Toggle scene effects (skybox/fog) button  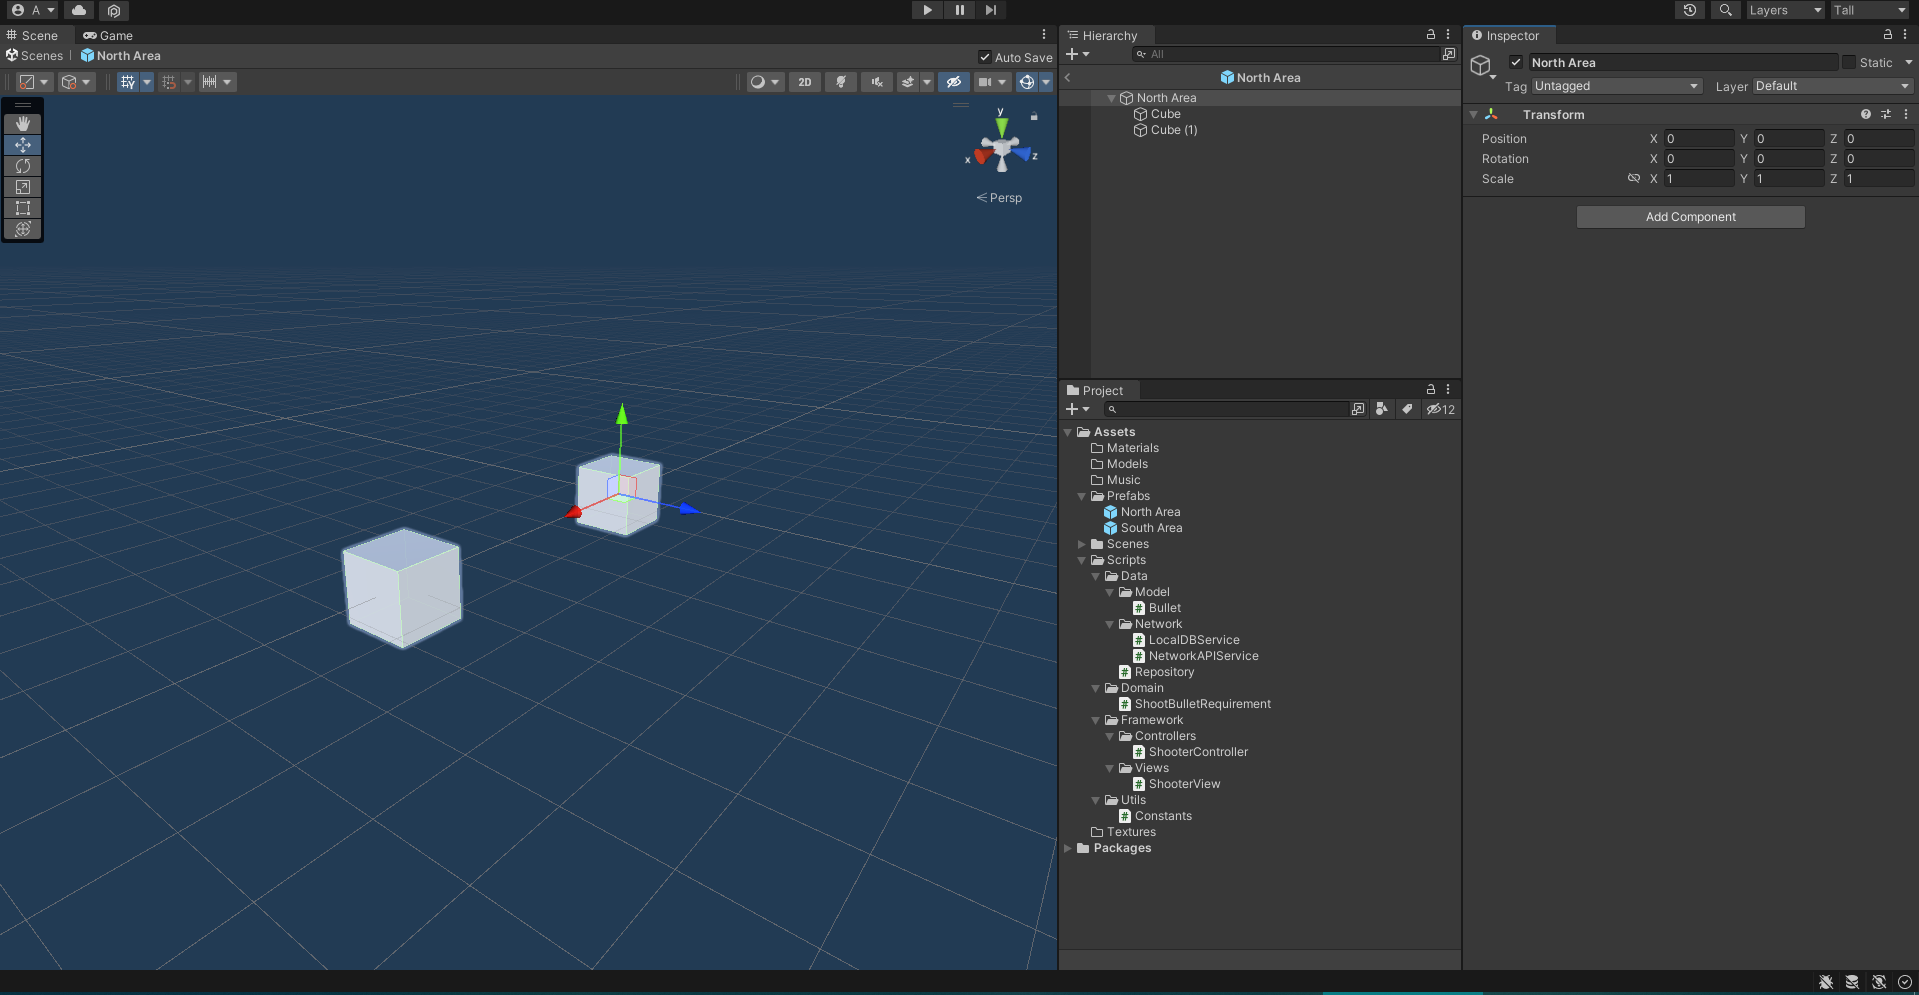(x=908, y=82)
